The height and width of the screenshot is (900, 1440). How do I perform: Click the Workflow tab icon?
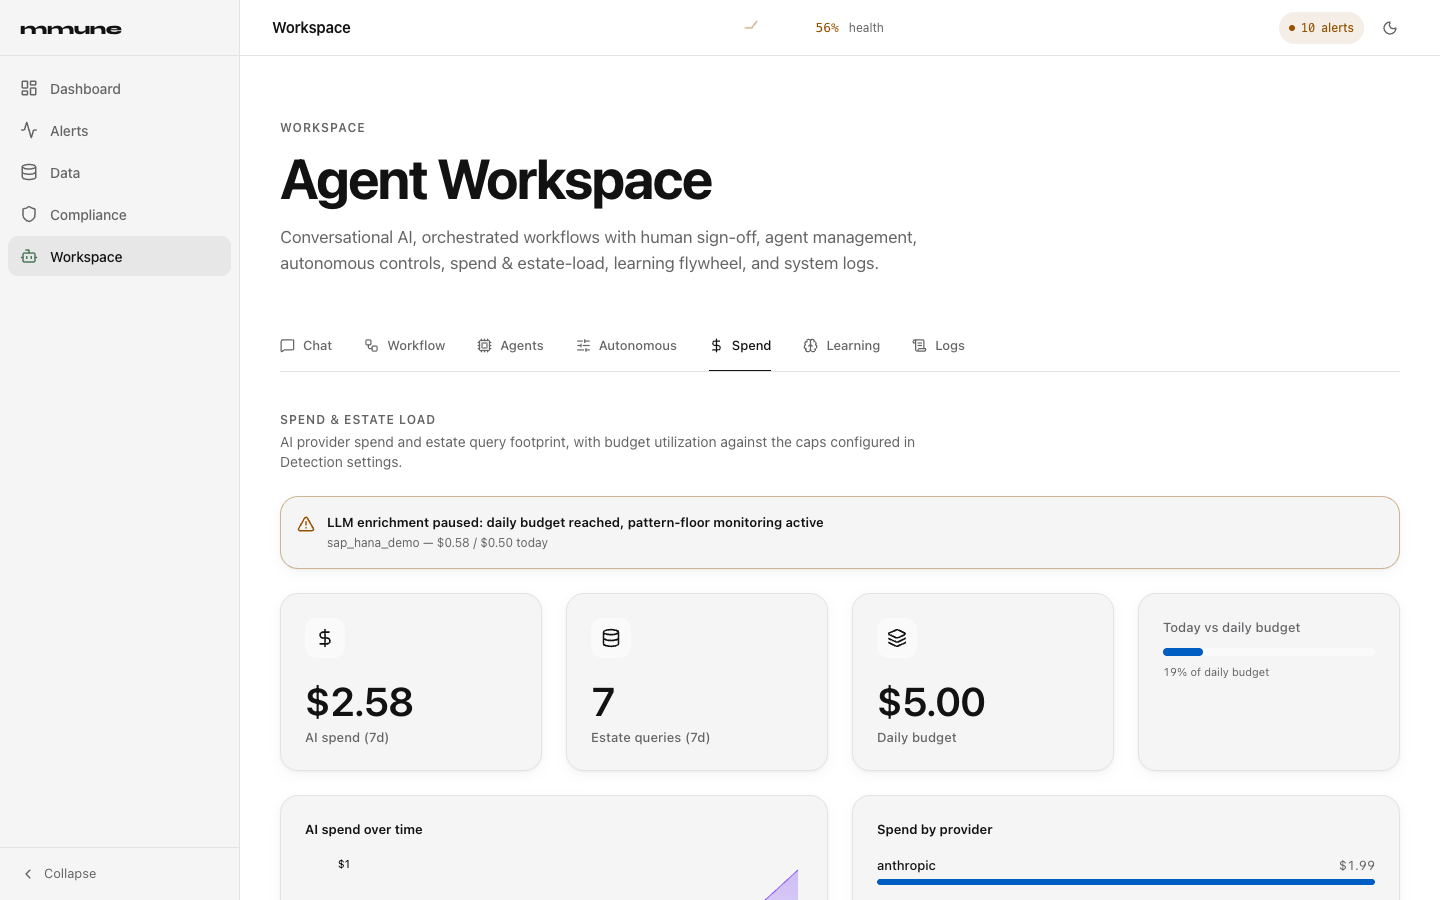[371, 345]
